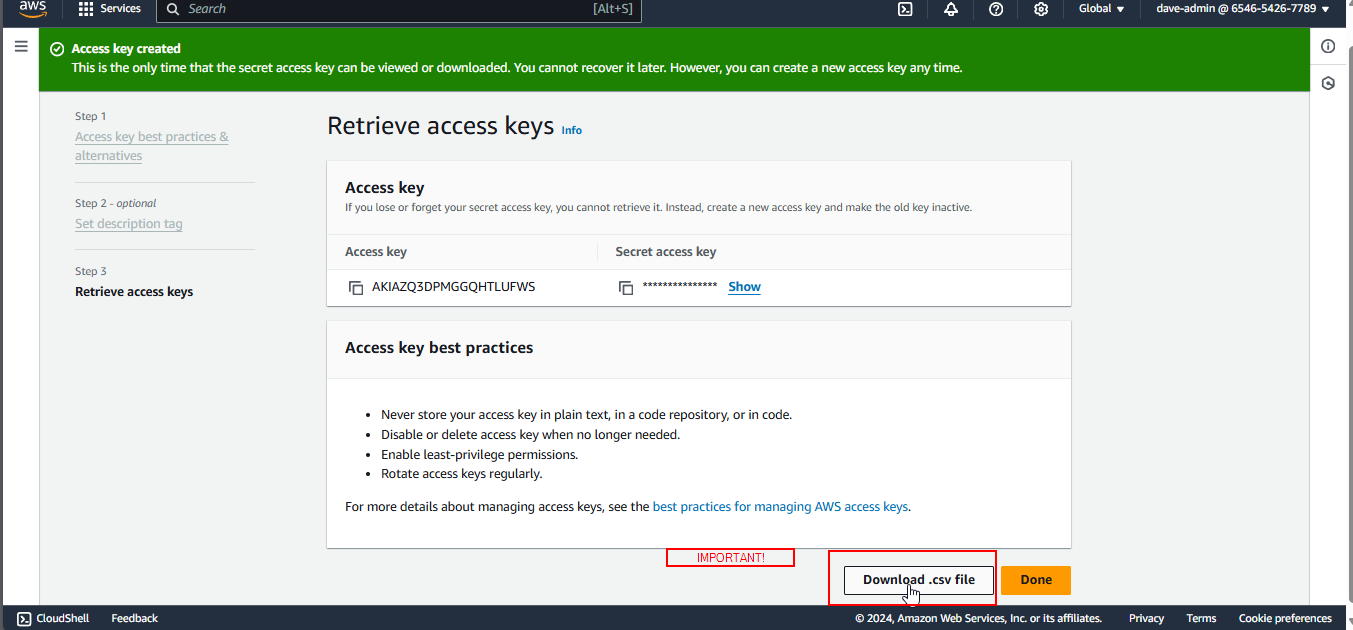Open best practices for managing AWS access keys link
The width and height of the screenshot is (1353, 630).
click(x=780, y=507)
